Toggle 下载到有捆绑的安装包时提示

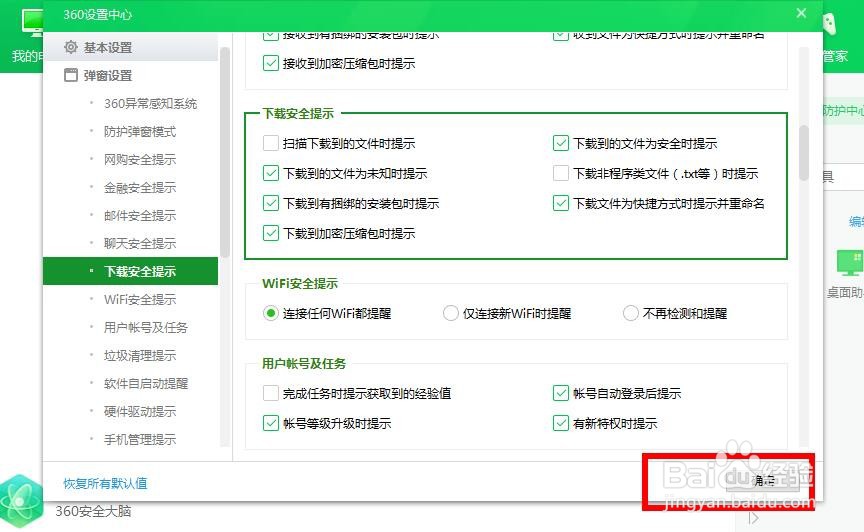click(x=271, y=203)
